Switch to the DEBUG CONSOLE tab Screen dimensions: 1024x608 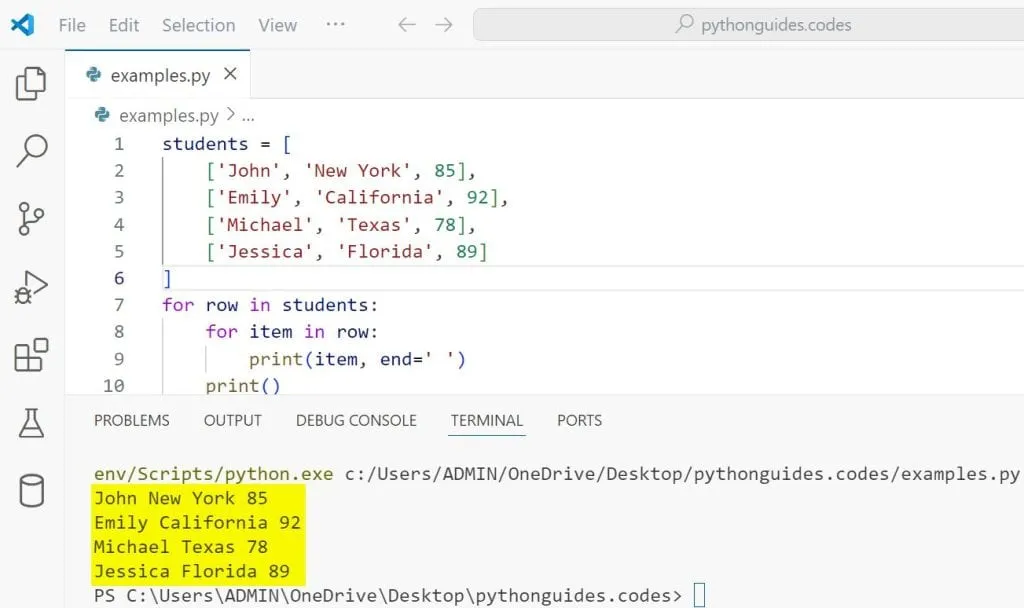(x=356, y=420)
